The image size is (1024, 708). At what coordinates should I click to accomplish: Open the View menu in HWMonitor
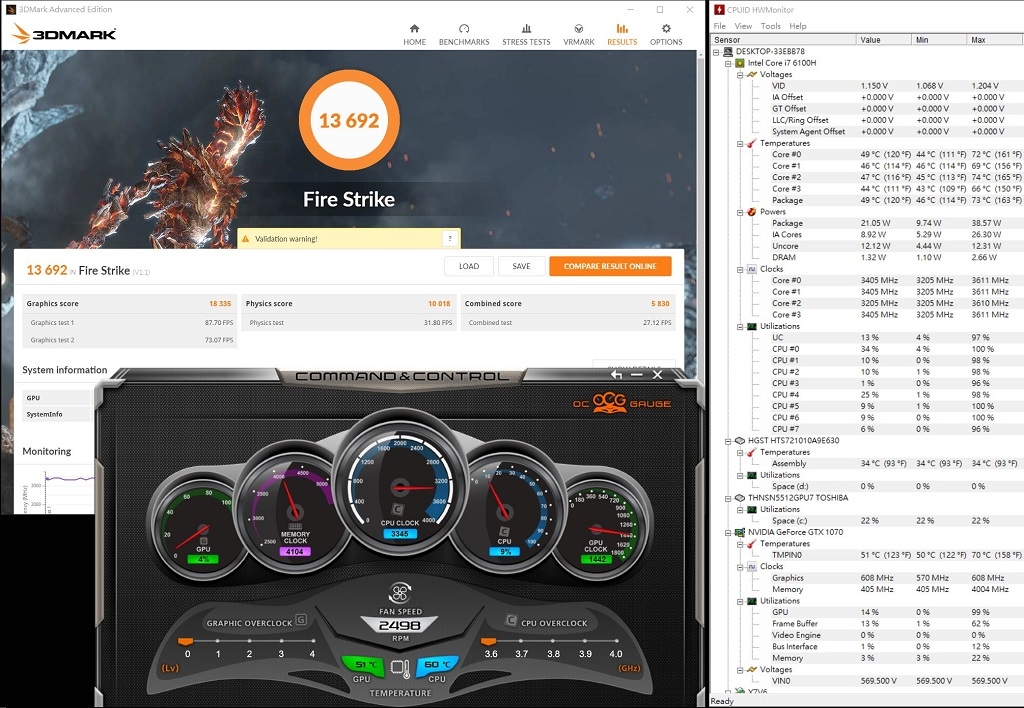tap(743, 26)
